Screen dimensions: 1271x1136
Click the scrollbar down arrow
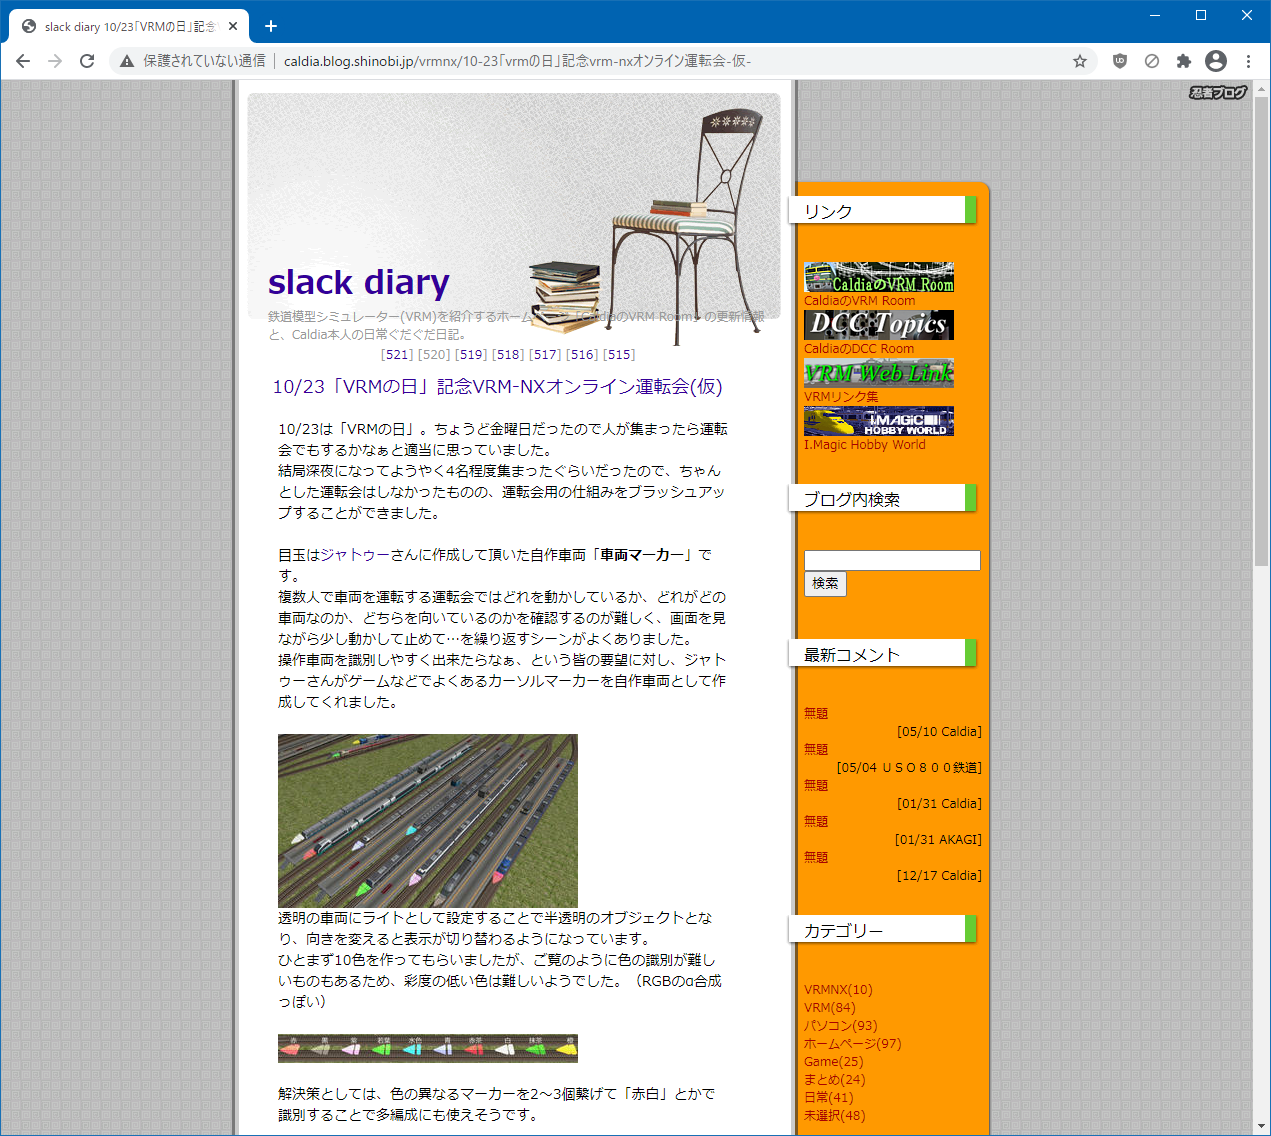pos(1261,1126)
